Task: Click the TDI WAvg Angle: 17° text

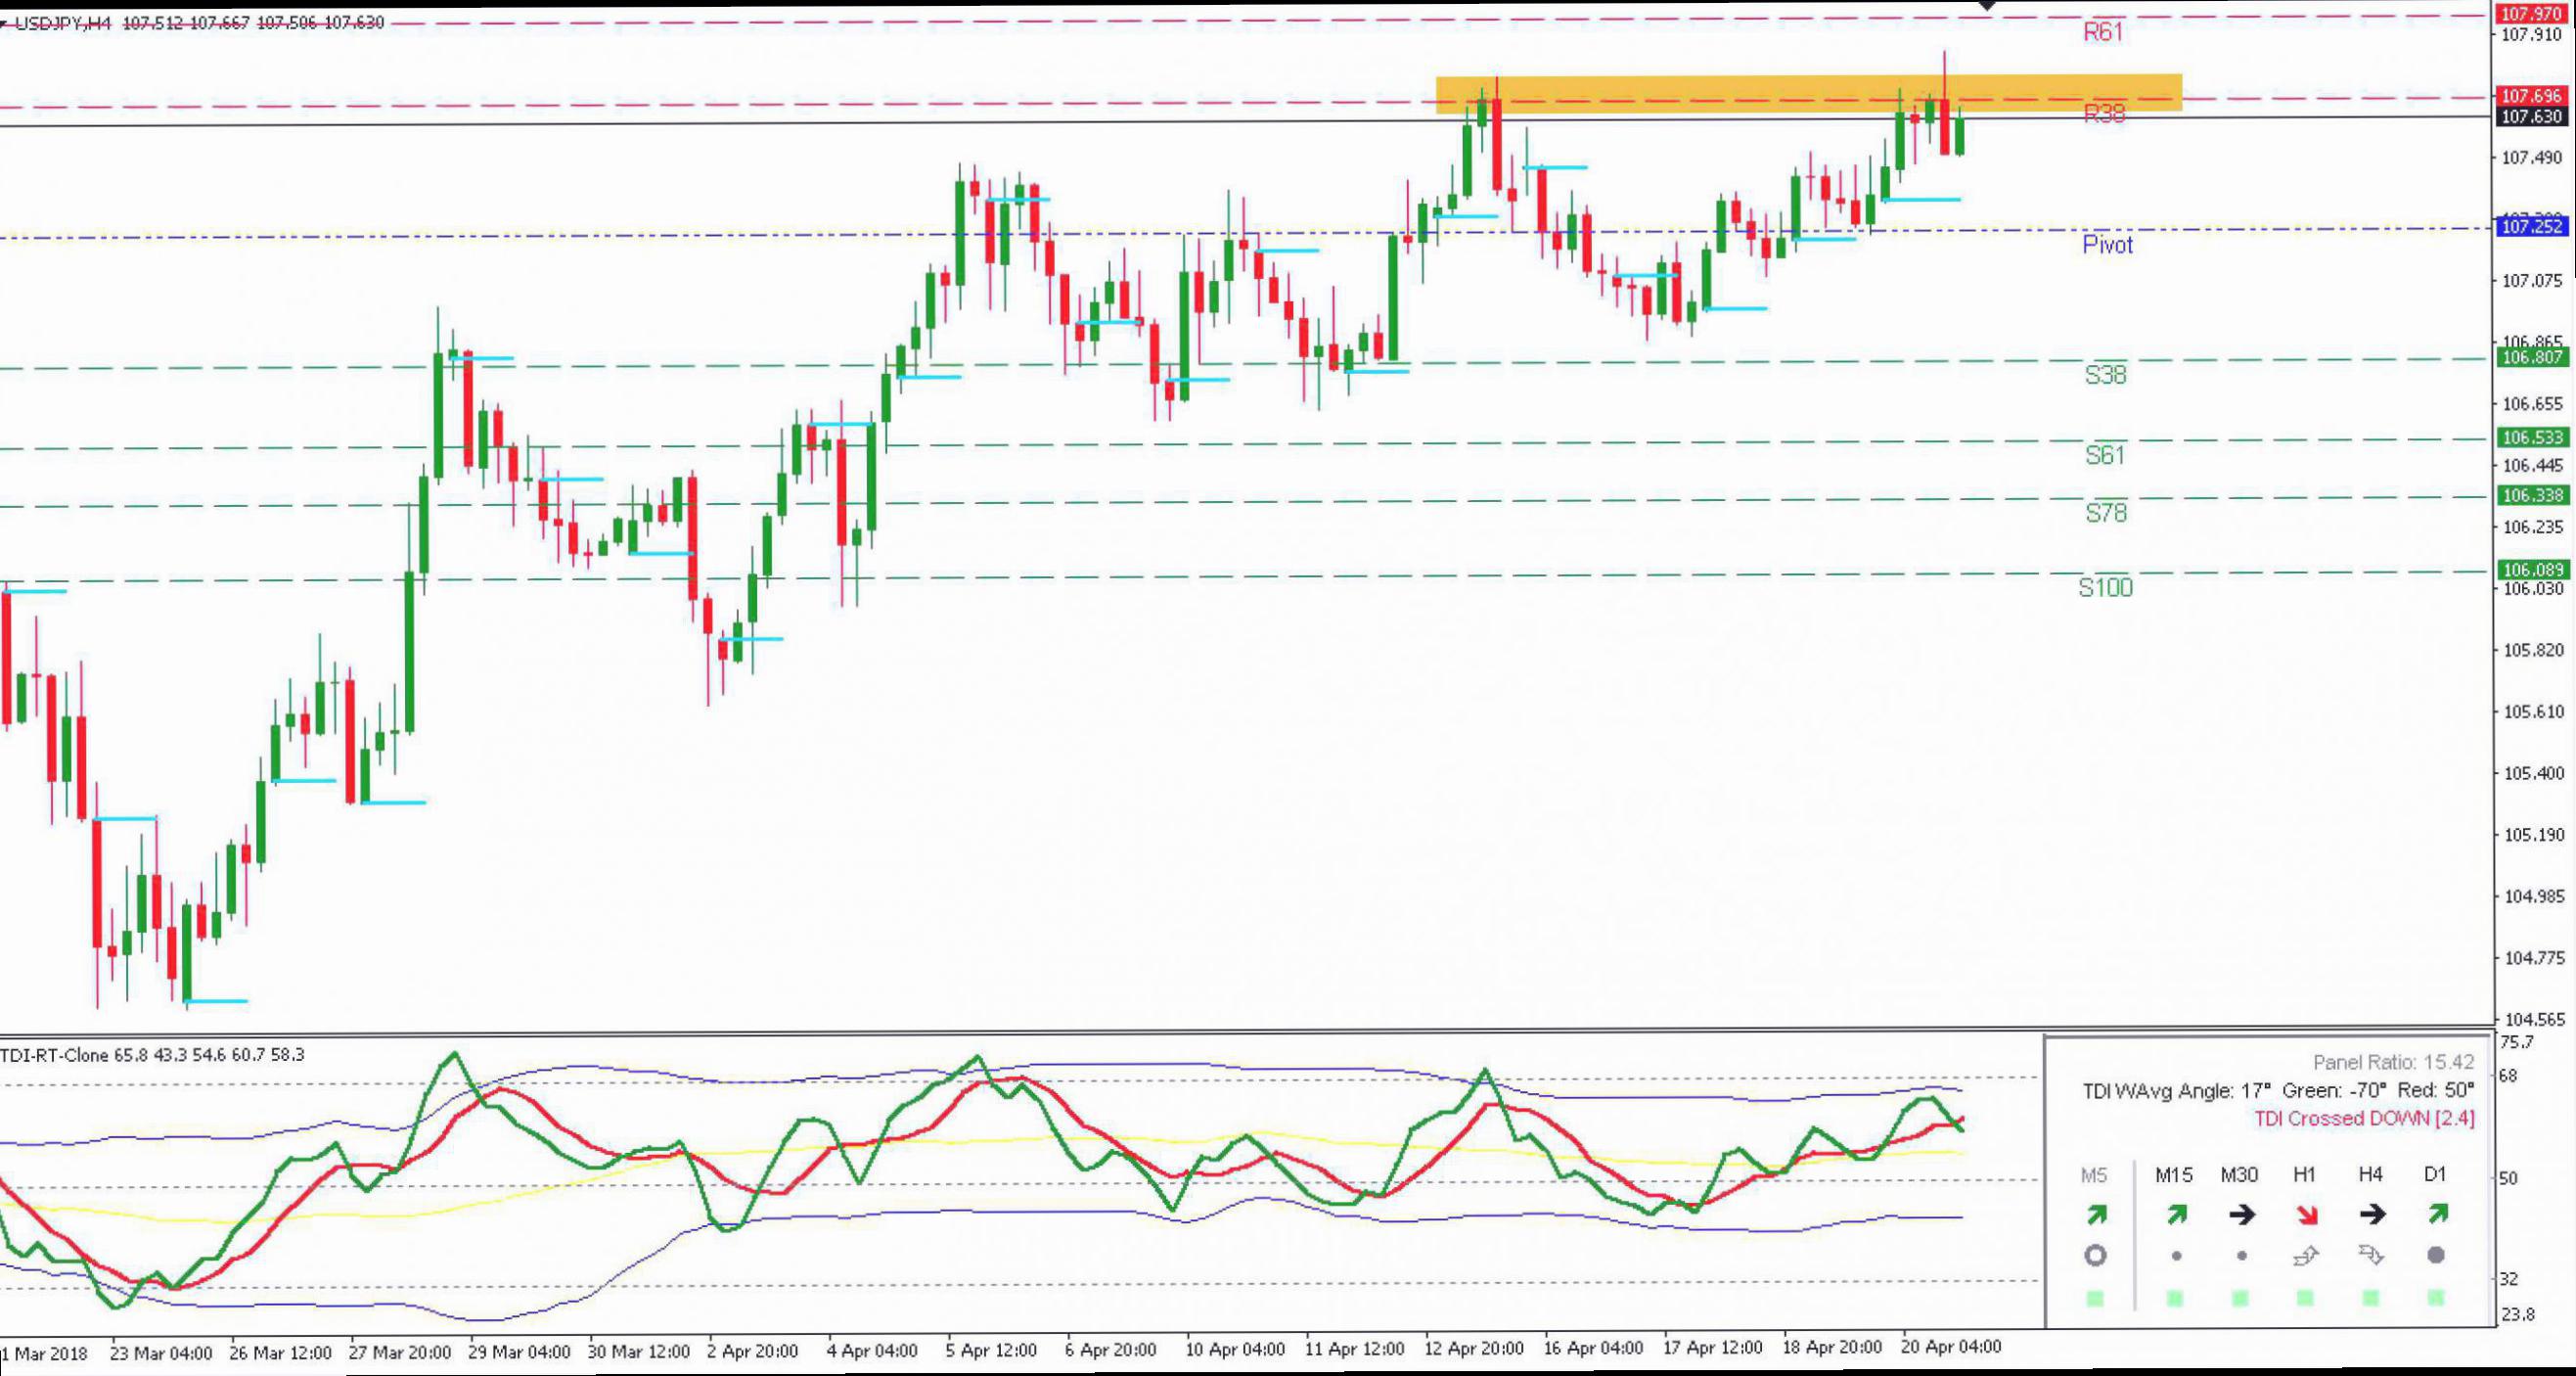Action: (2176, 1091)
